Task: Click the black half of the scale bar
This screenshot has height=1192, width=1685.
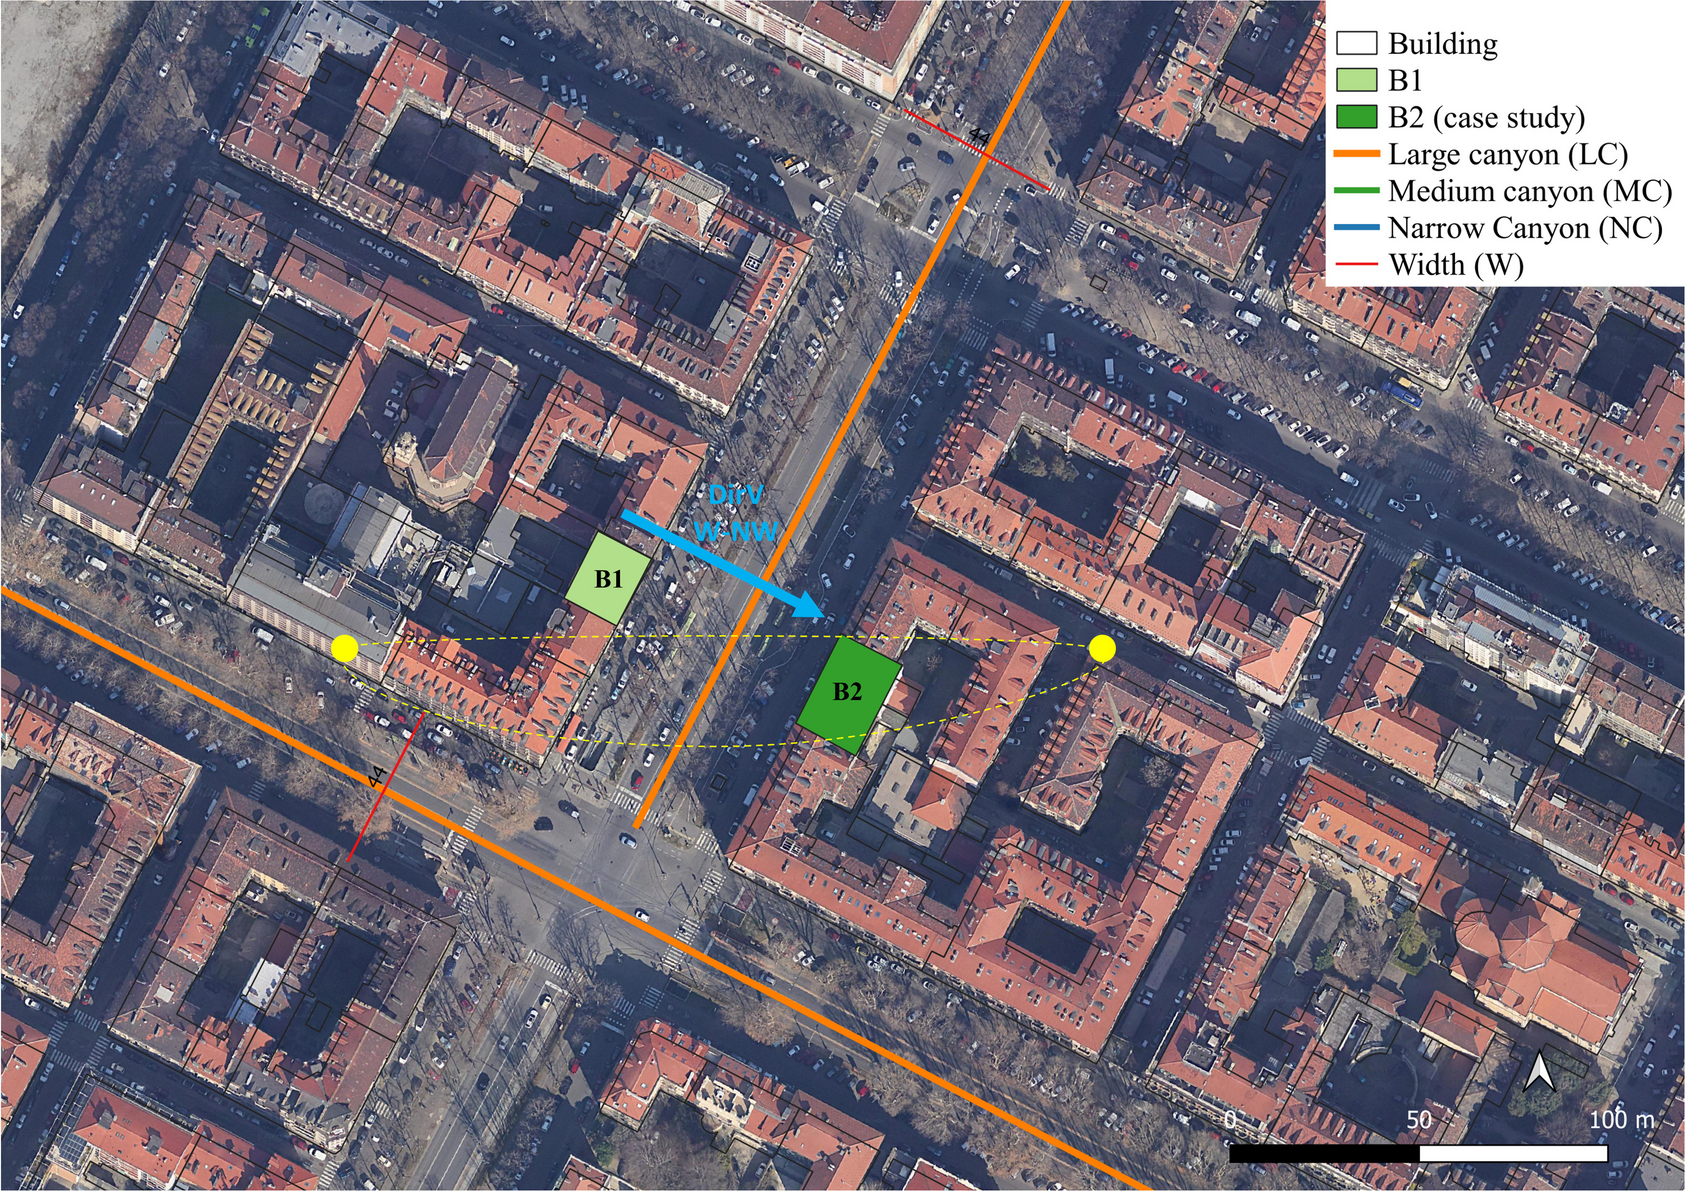Action: coord(1324,1154)
